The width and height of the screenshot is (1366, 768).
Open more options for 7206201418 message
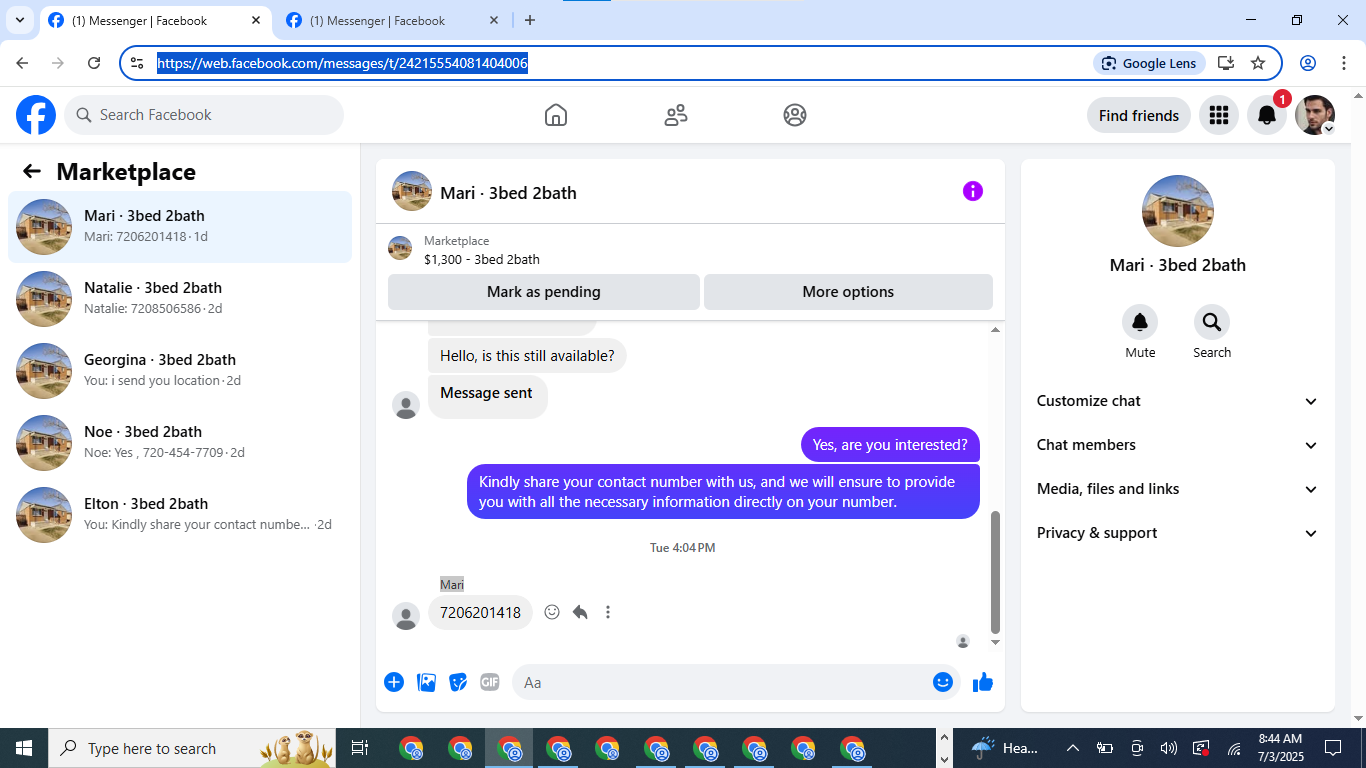tap(608, 612)
